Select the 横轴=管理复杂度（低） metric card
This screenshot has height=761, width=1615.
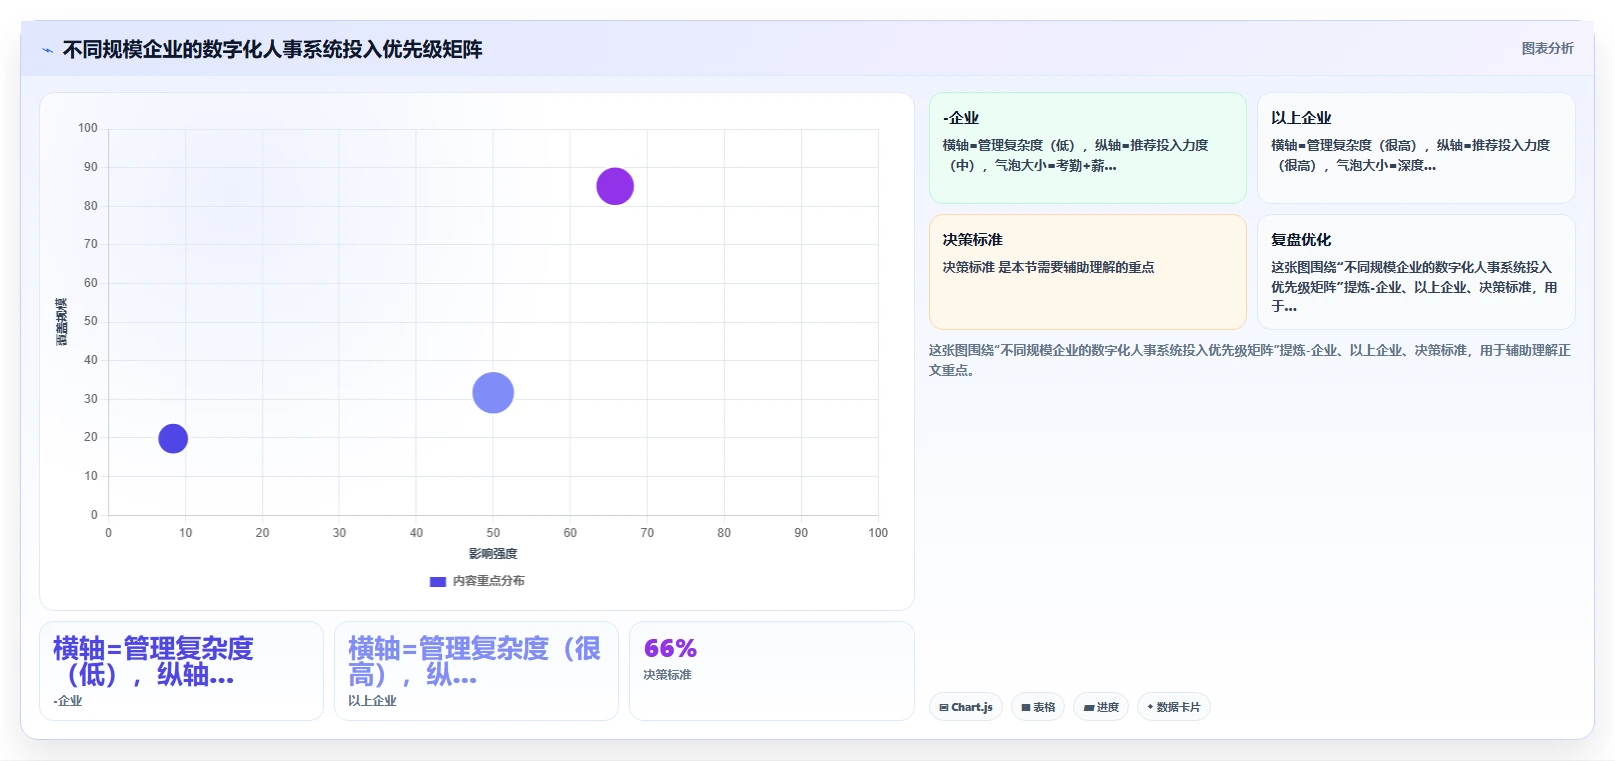coord(181,671)
